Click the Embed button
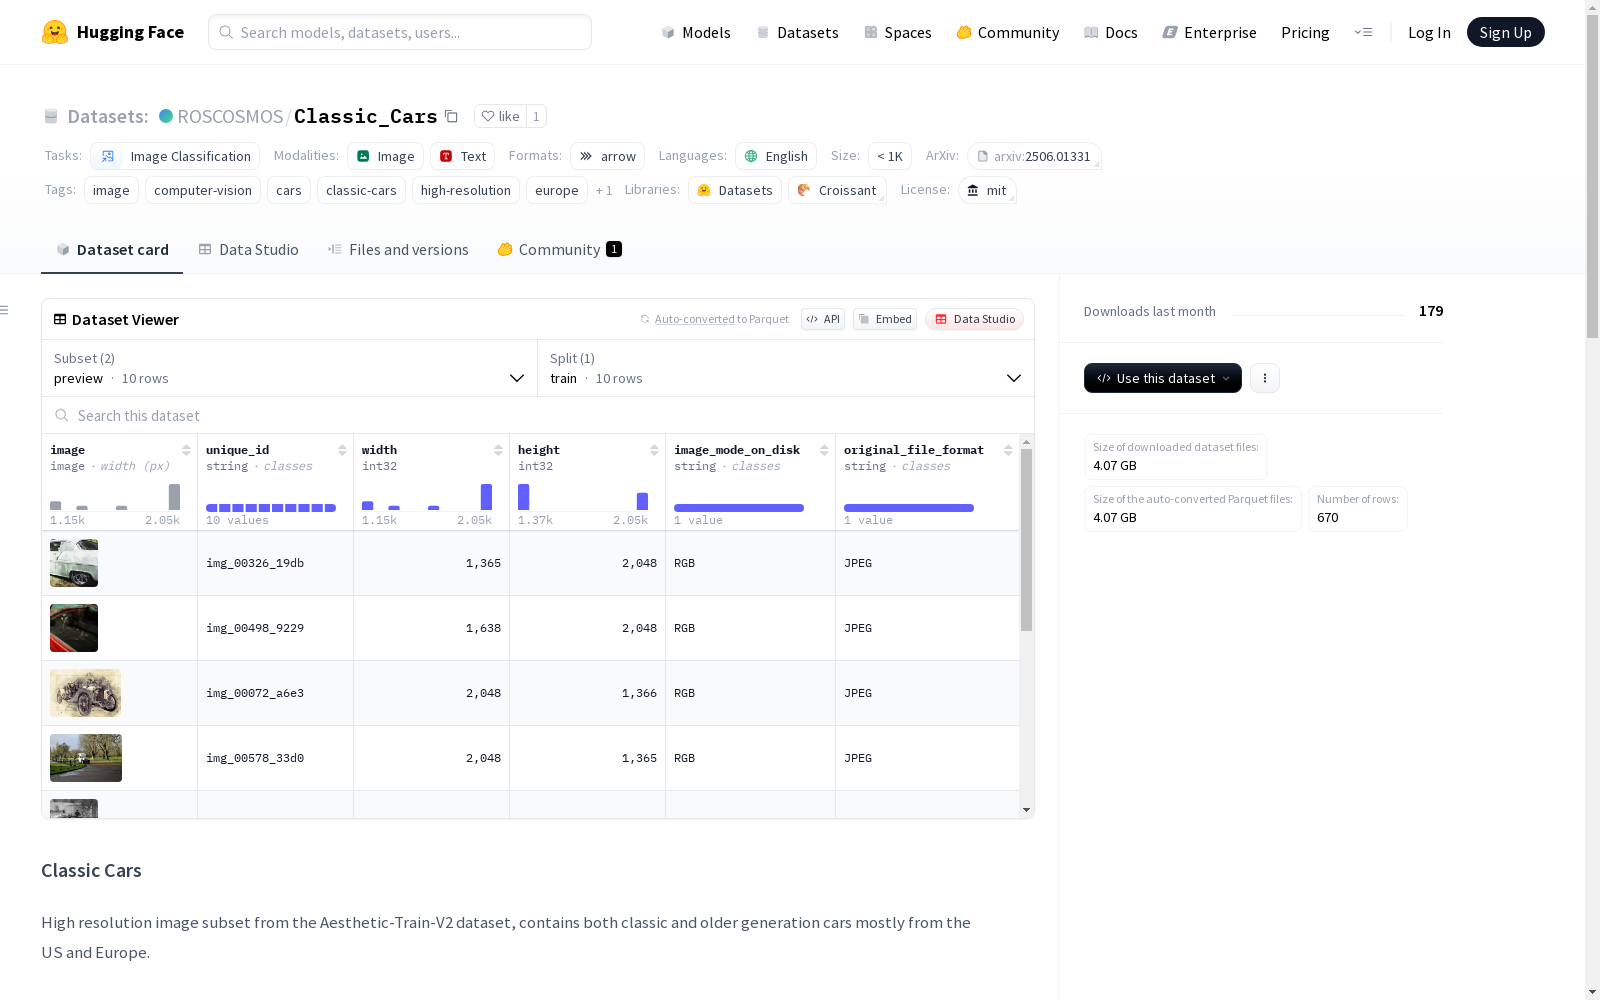Viewport: 1600px width, 1000px height. pyautogui.click(x=885, y=319)
